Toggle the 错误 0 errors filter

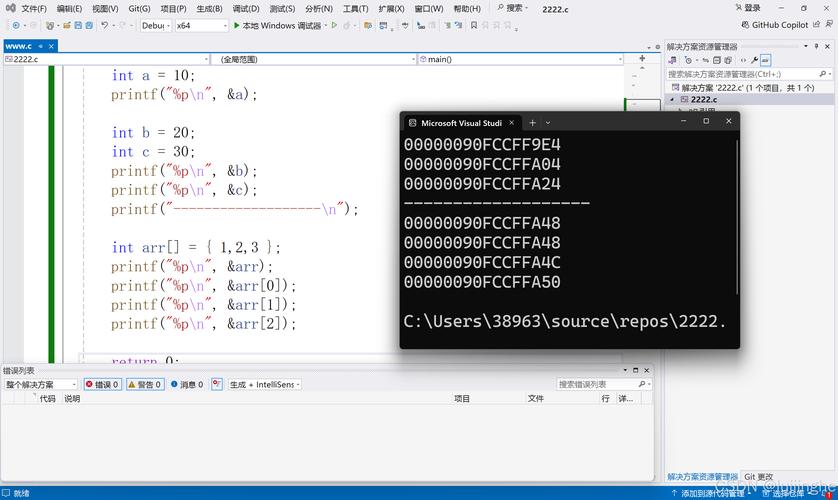(103, 384)
